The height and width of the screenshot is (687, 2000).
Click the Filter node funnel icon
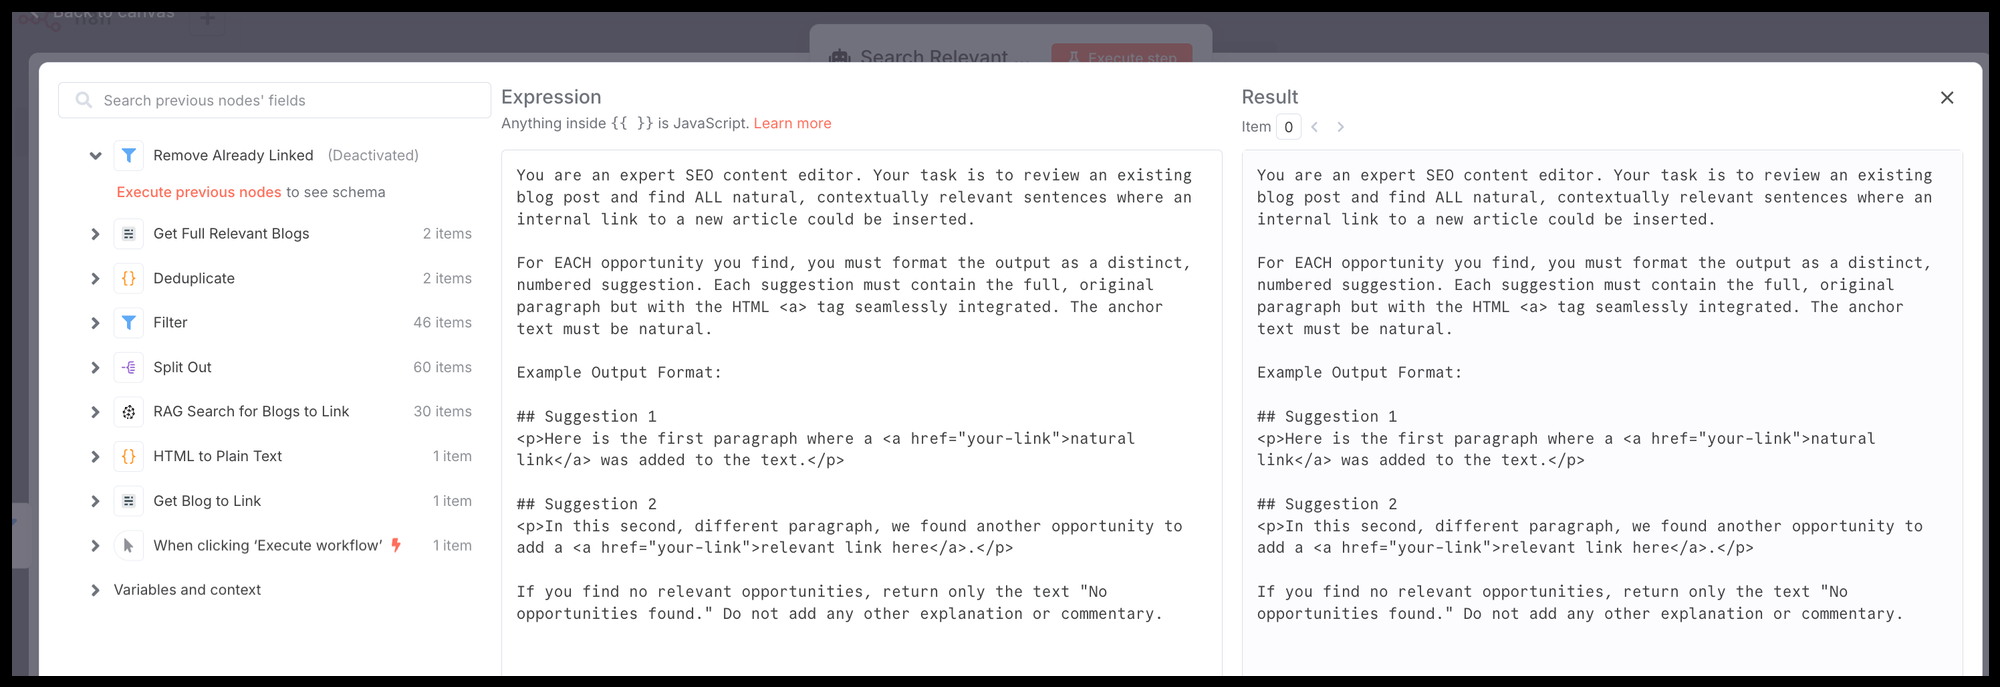[x=129, y=323]
